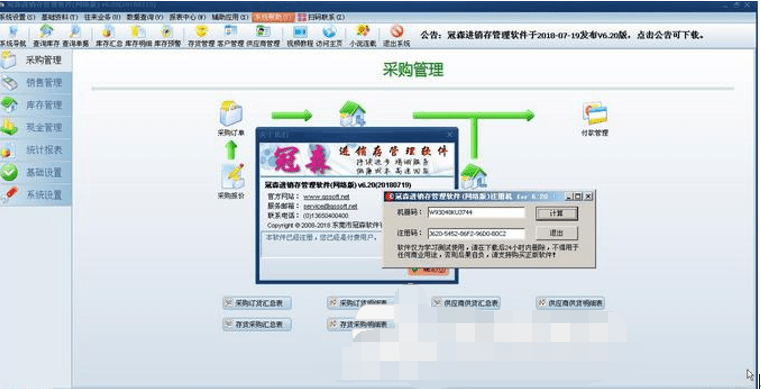
Task: Click the 公告 announcement text
Action: pyautogui.click(x=562, y=35)
